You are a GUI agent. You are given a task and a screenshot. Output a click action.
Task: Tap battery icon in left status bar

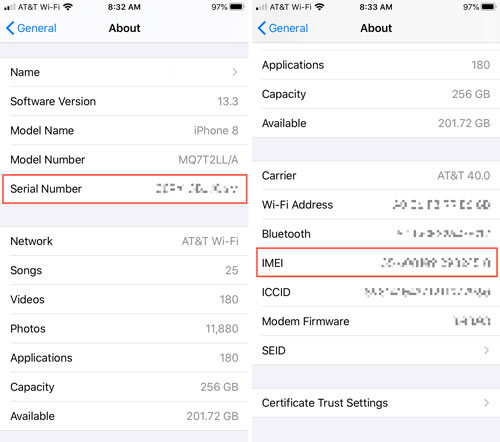[237, 7]
